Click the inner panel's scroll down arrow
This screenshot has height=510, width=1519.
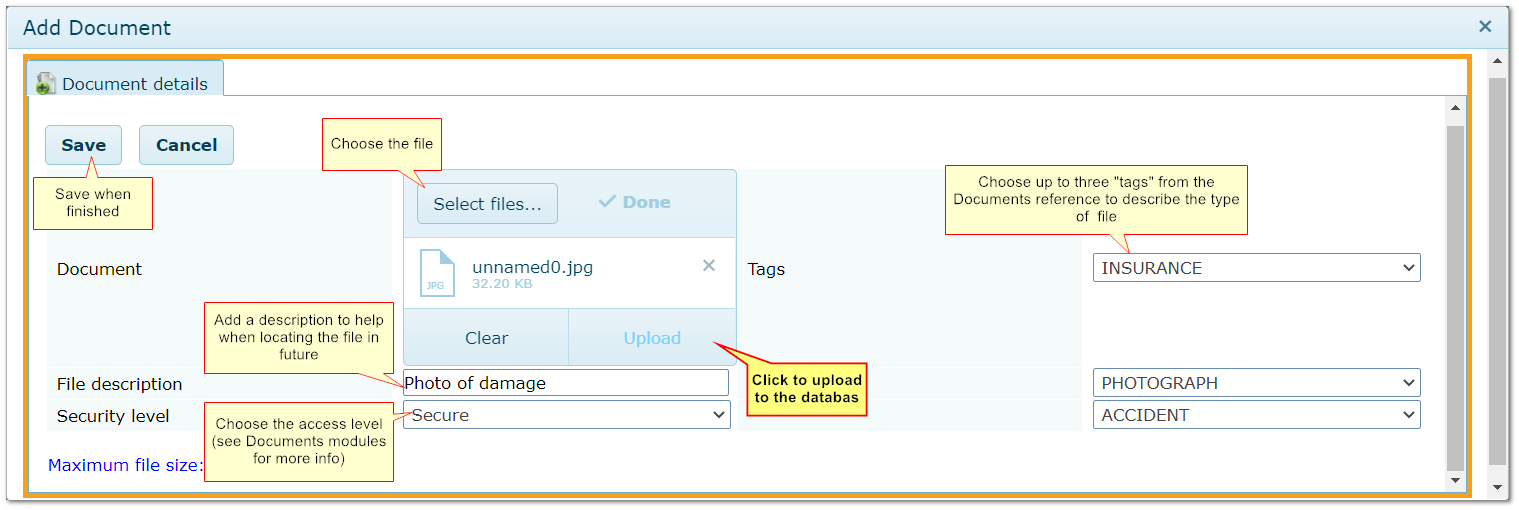coord(1455,481)
